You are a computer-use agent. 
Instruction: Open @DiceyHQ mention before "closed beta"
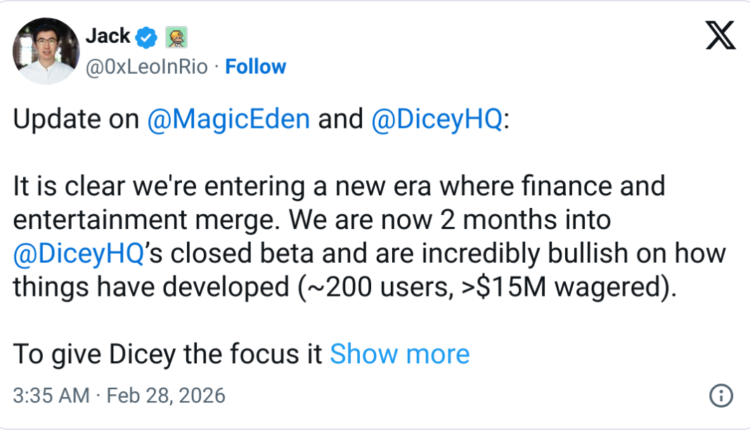point(80,253)
